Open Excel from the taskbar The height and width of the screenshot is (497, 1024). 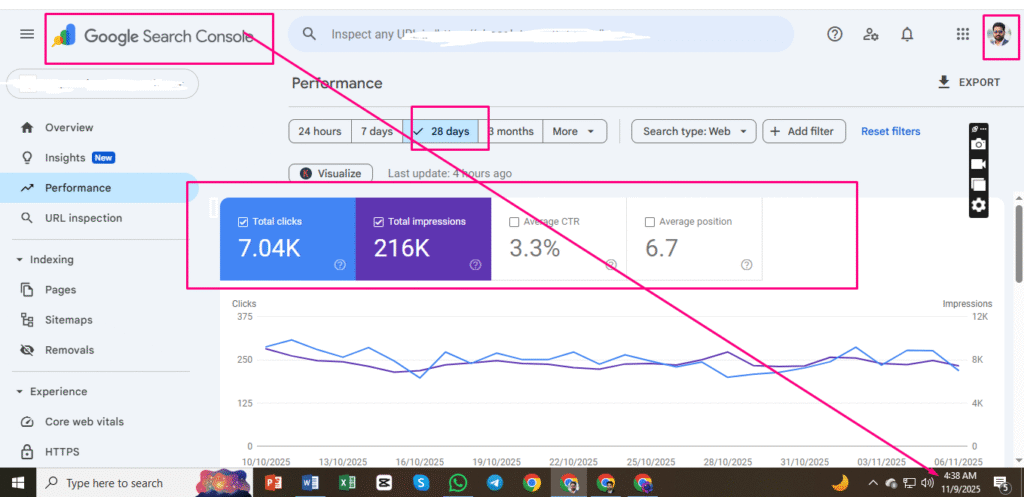347,483
